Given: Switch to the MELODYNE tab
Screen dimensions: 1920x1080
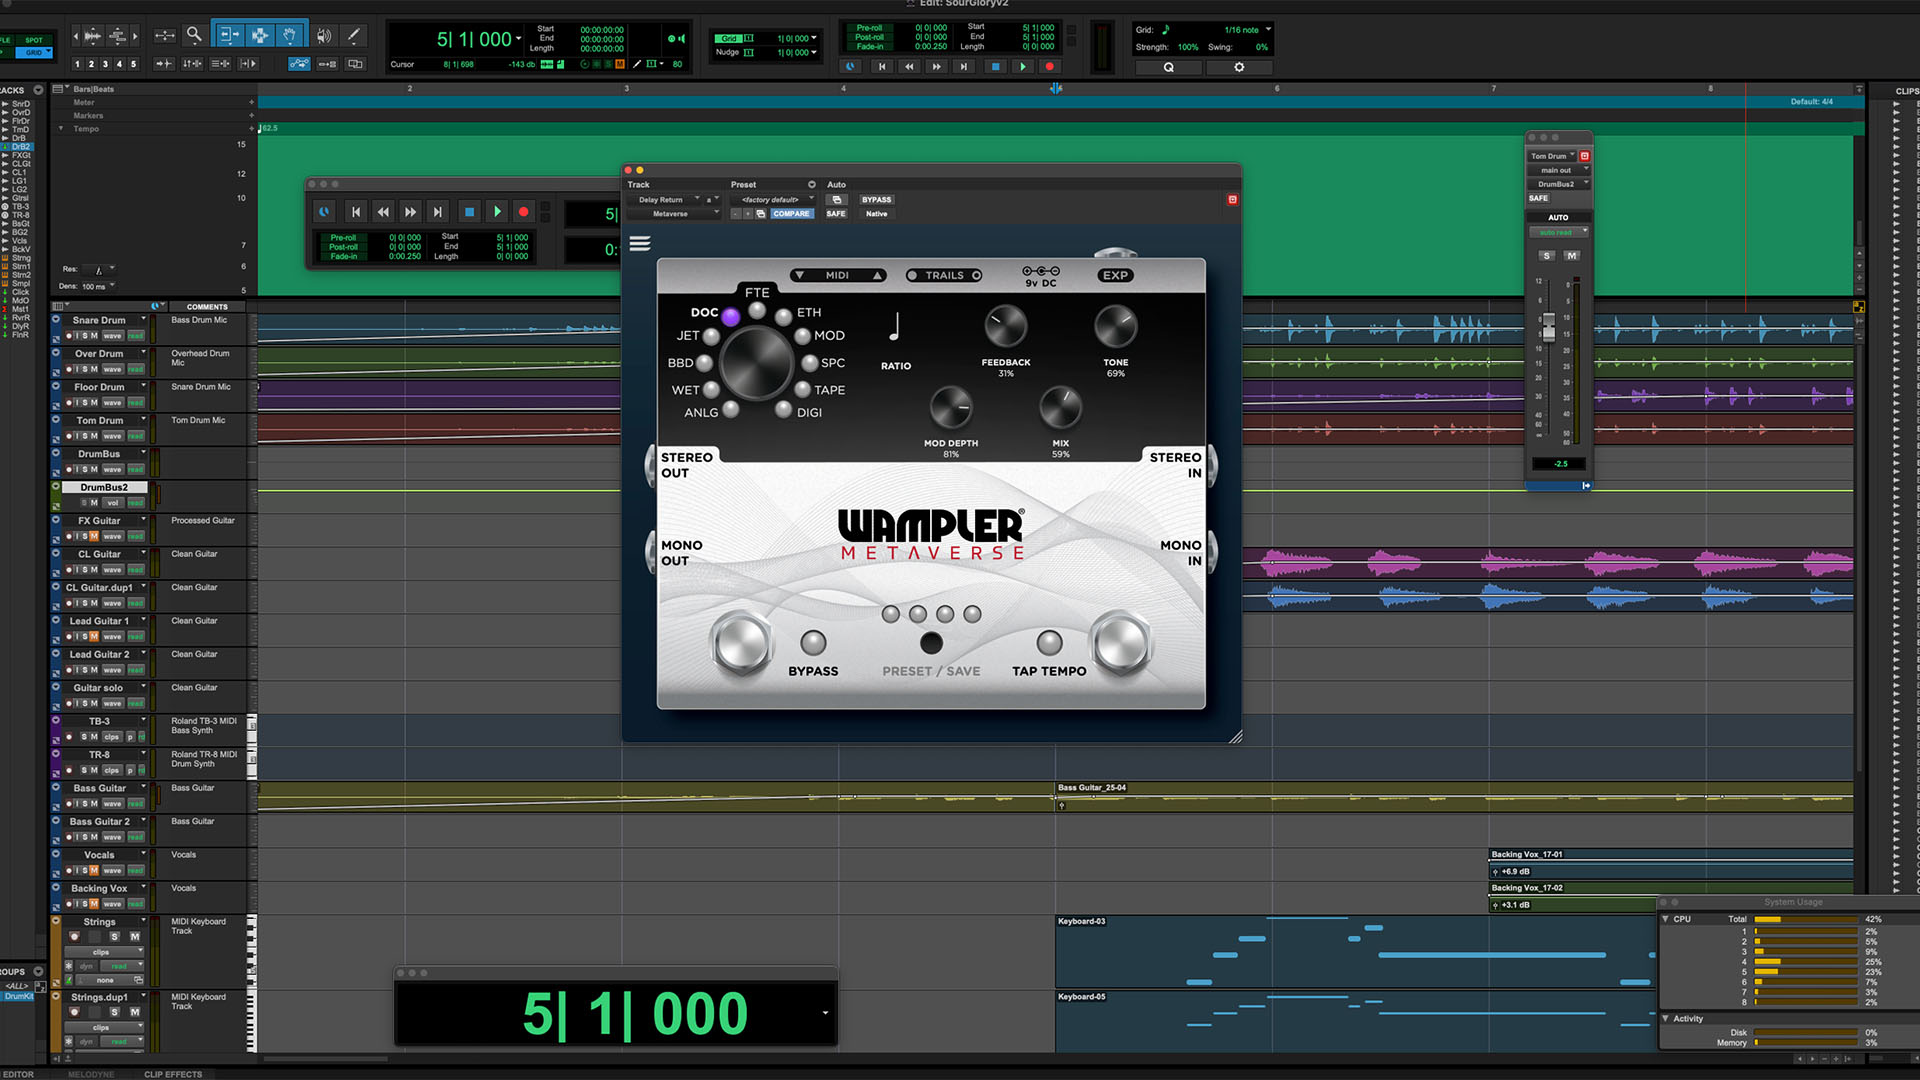Looking at the screenshot, I should (91, 1074).
